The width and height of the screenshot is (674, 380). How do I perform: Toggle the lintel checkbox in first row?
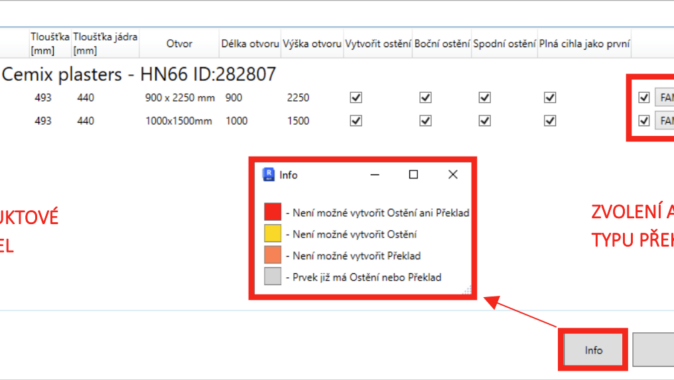(x=644, y=98)
